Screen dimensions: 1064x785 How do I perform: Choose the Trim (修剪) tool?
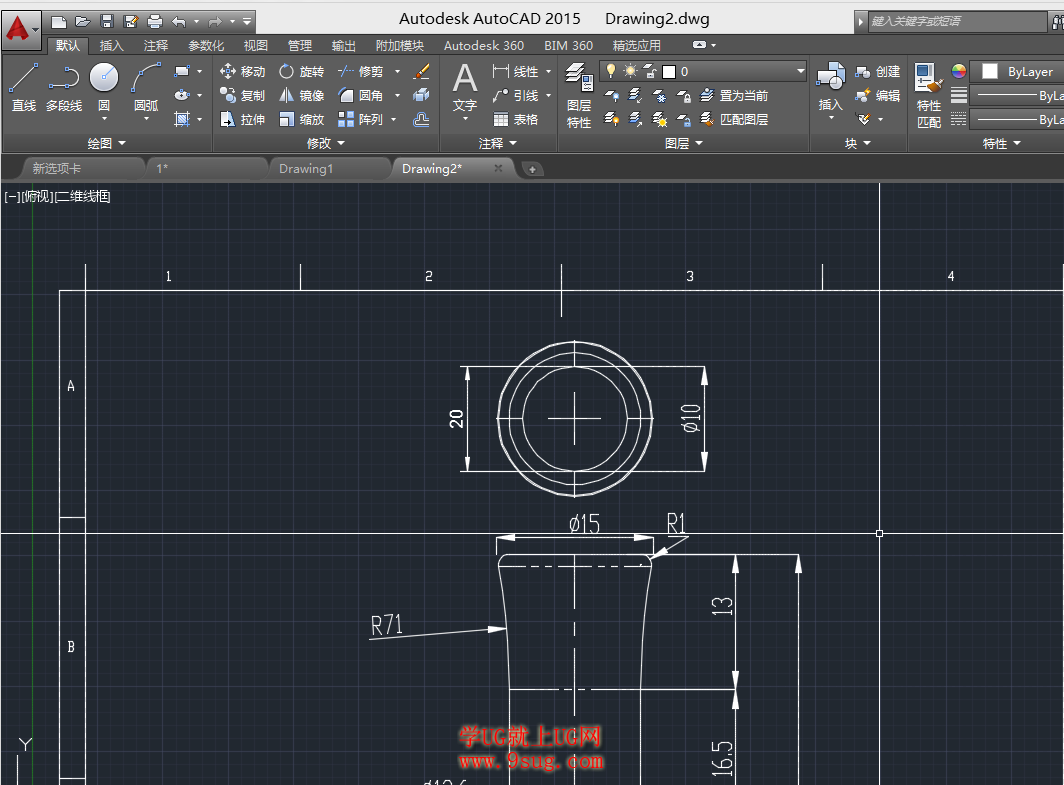point(361,71)
